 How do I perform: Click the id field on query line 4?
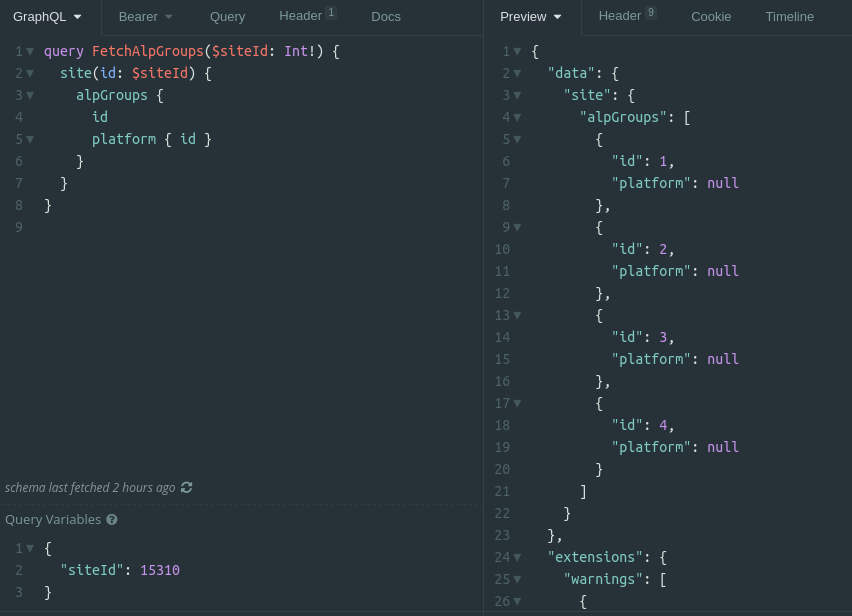100,117
